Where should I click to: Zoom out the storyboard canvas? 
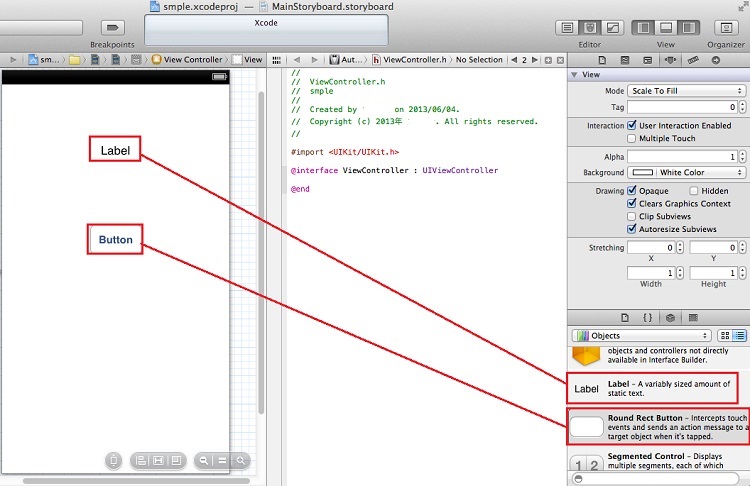[x=204, y=460]
